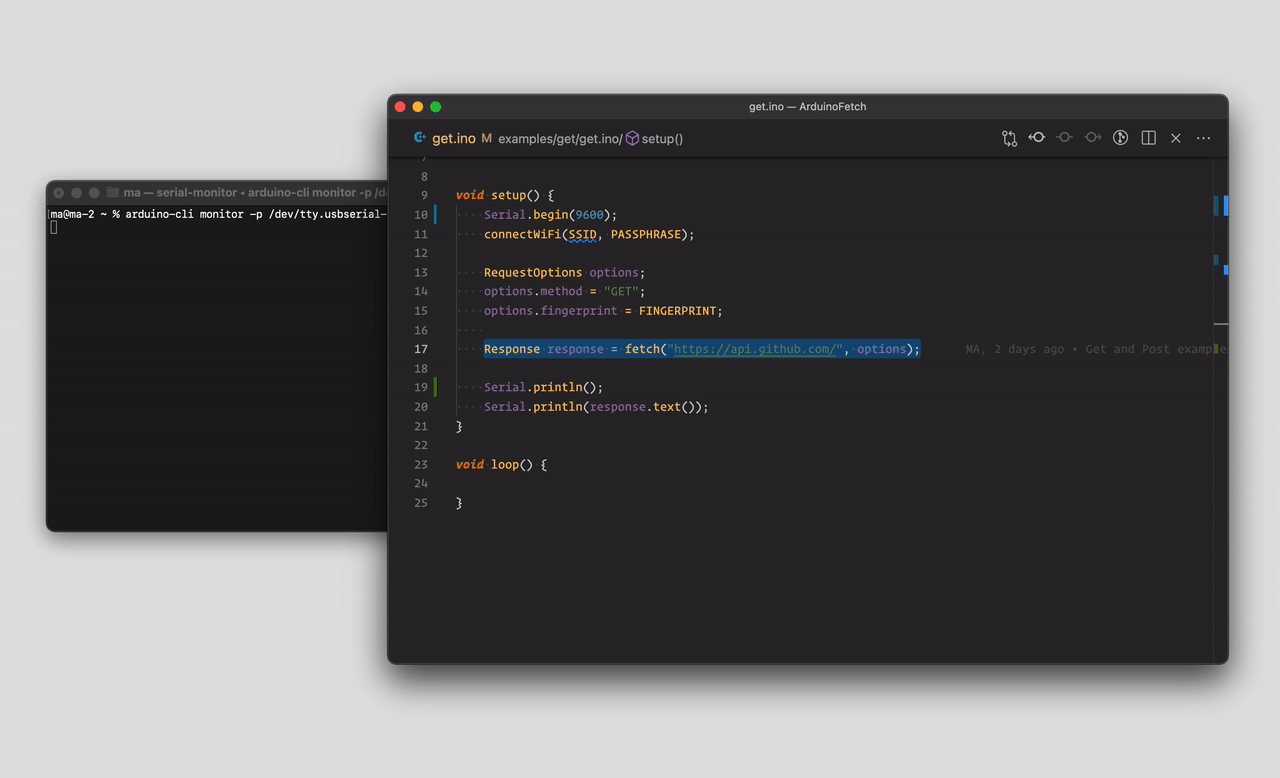Click the next change navigation icon

(x=1092, y=138)
